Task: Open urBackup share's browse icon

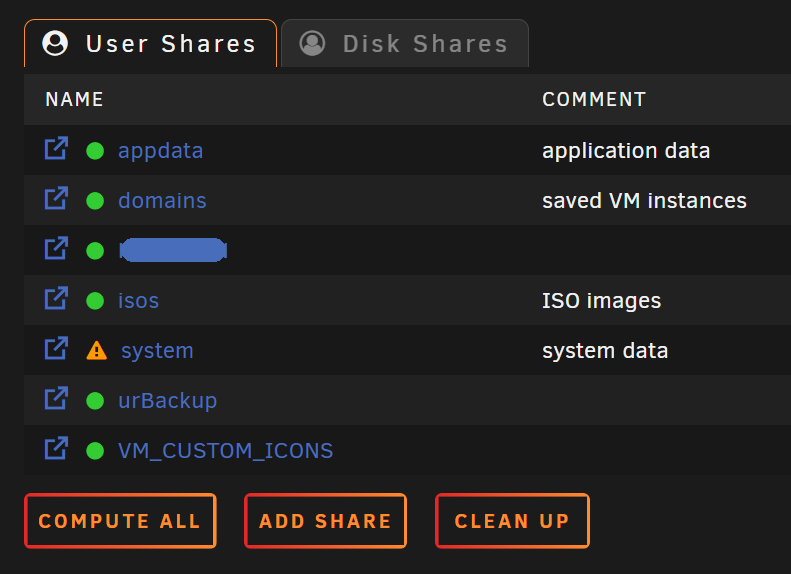Action: tap(56, 398)
